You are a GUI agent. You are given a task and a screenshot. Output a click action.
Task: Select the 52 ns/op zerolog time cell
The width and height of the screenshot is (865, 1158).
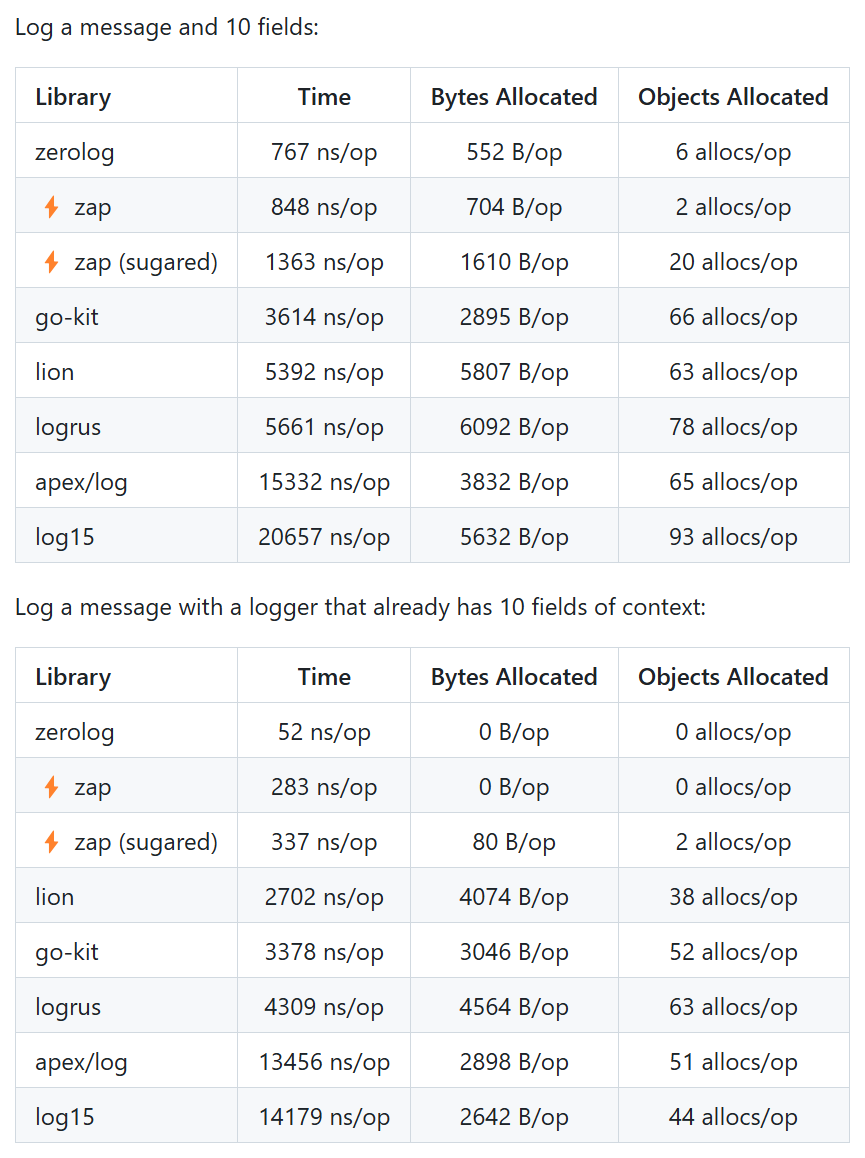[324, 732]
